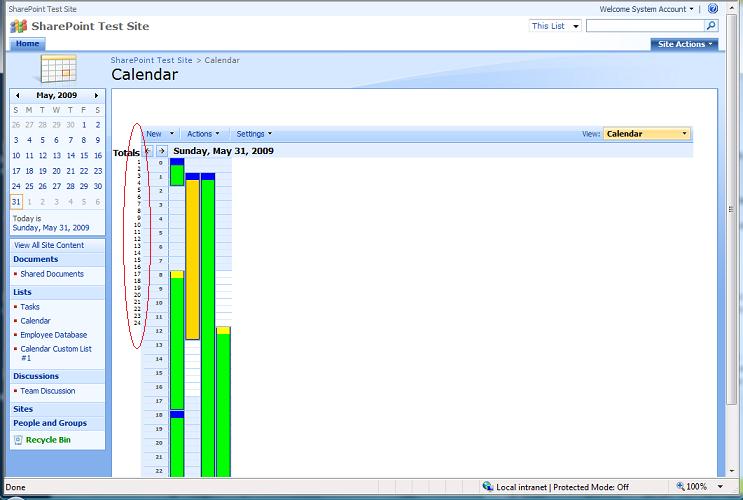Image resolution: width=743 pixels, height=500 pixels.
Task: Expand the Actions menu
Action: tap(203, 134)
